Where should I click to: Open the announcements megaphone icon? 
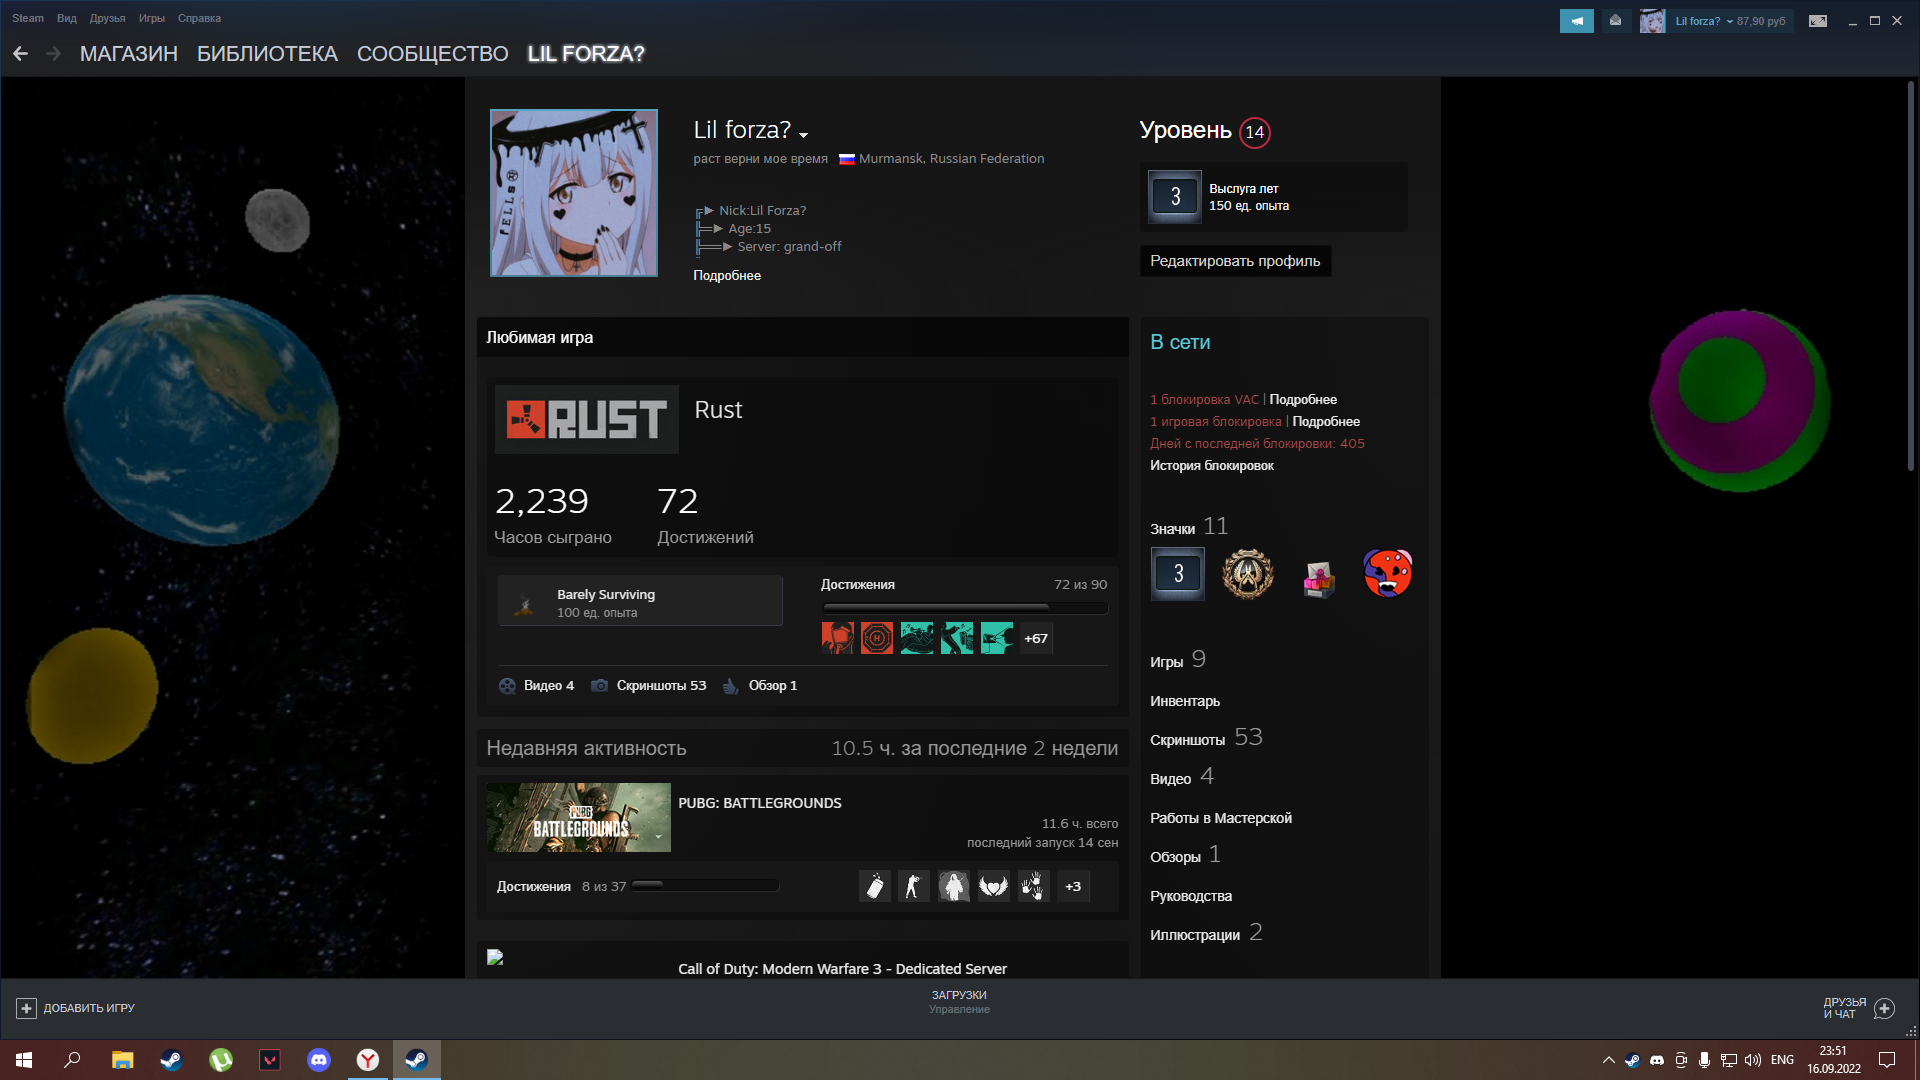tap(1577, 21)
